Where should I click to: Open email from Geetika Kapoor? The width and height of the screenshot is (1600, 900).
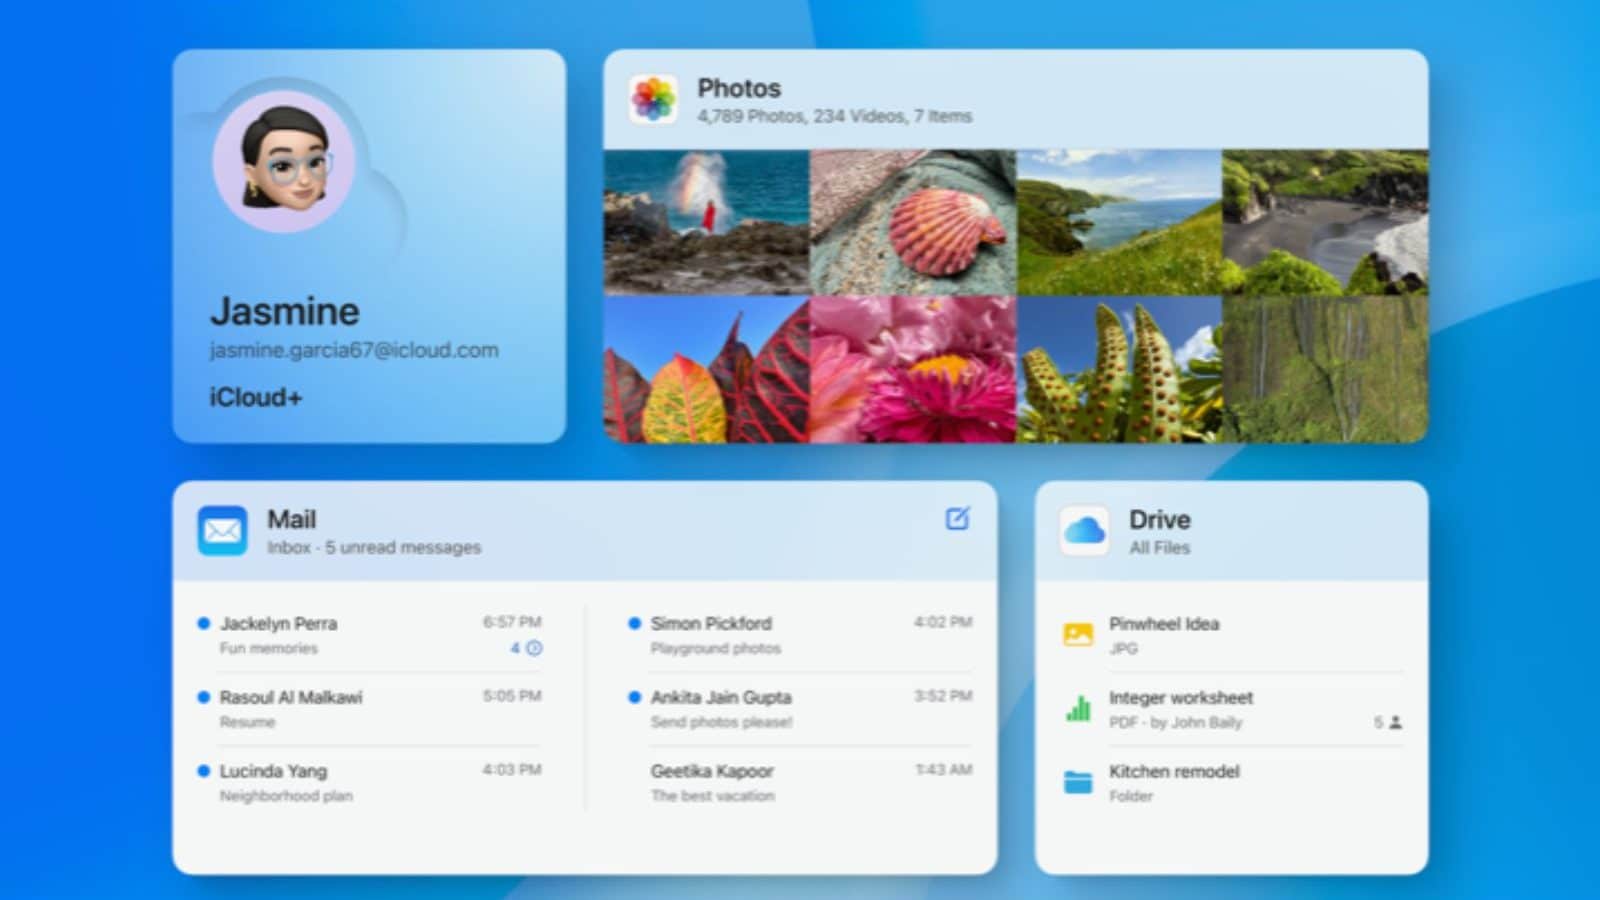(x=800, y=783)
